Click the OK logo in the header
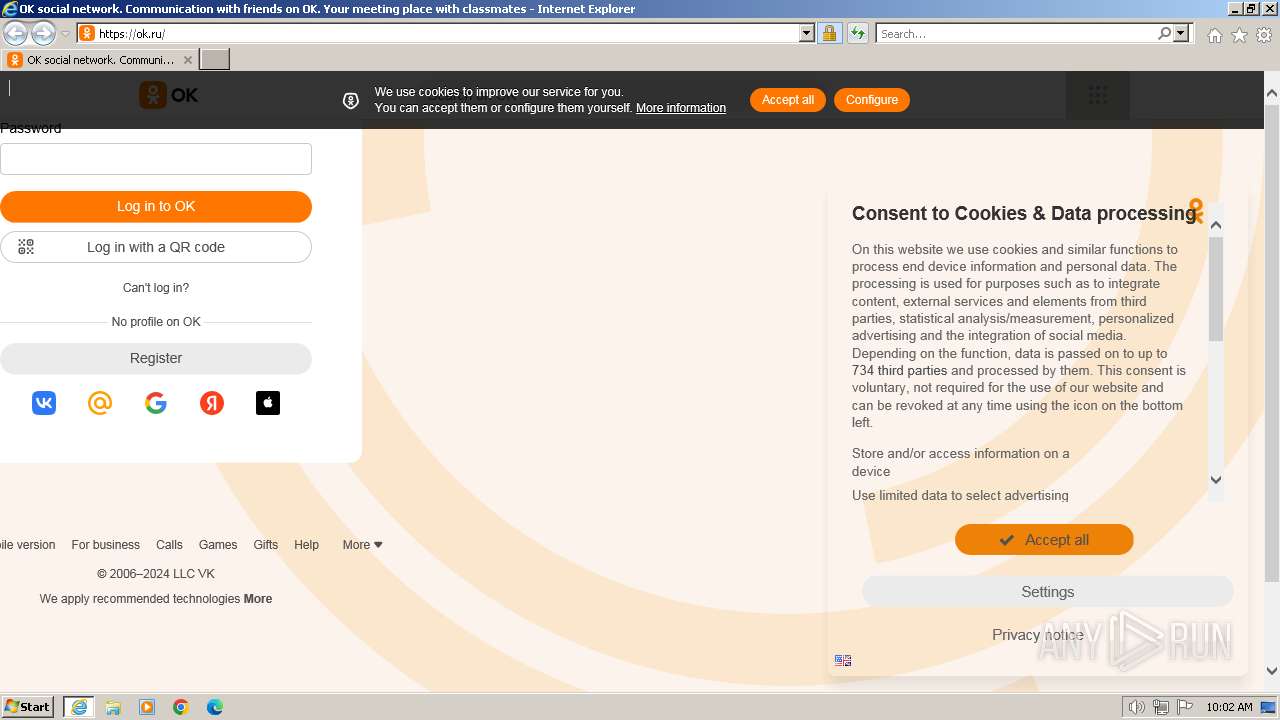Image resolution: width=1280 pixels, height=720 pixels. pos(169,95)
